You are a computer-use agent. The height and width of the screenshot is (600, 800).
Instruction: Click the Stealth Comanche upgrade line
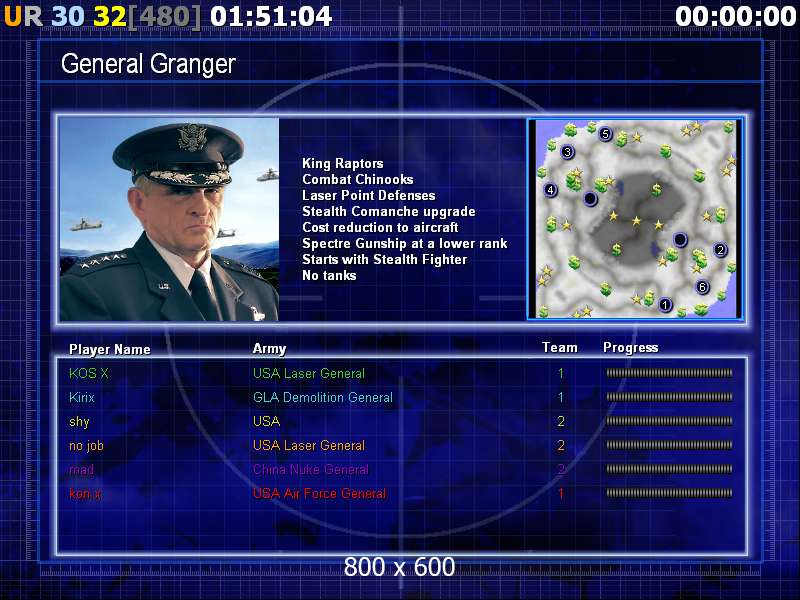pyautogui.click(x=389, y=212)
